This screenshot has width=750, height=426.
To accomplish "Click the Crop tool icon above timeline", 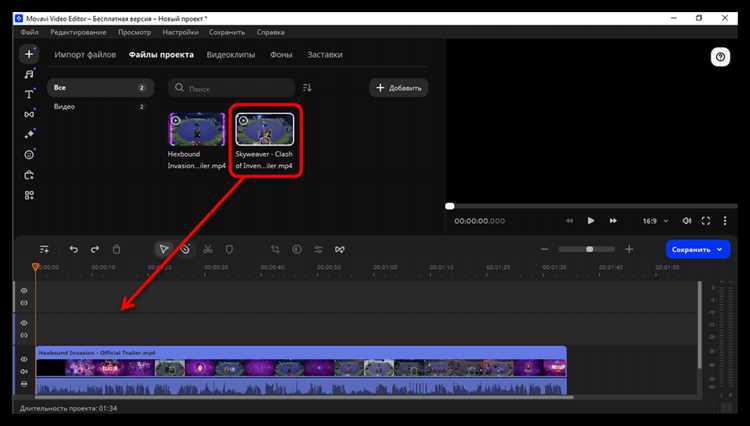I will (x=275, y=249).
